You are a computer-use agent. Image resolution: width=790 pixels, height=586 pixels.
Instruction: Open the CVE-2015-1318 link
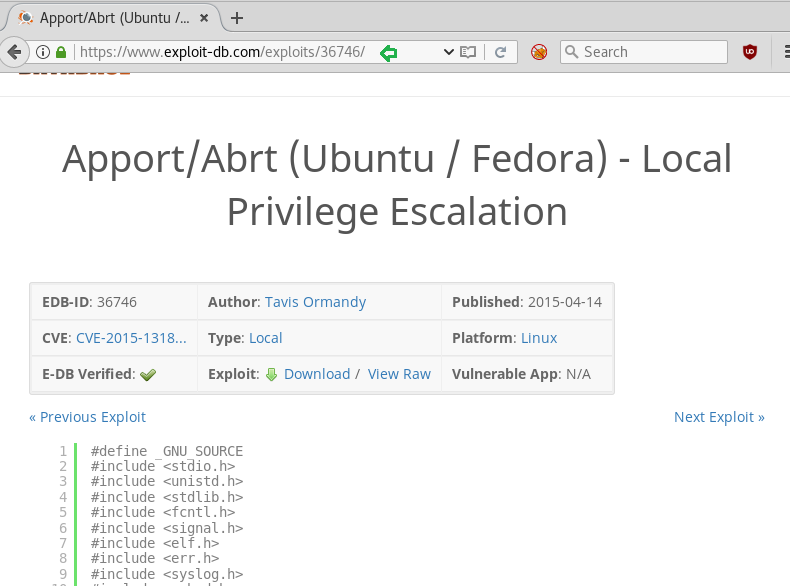pyautogui.click(x=131, y=338)
